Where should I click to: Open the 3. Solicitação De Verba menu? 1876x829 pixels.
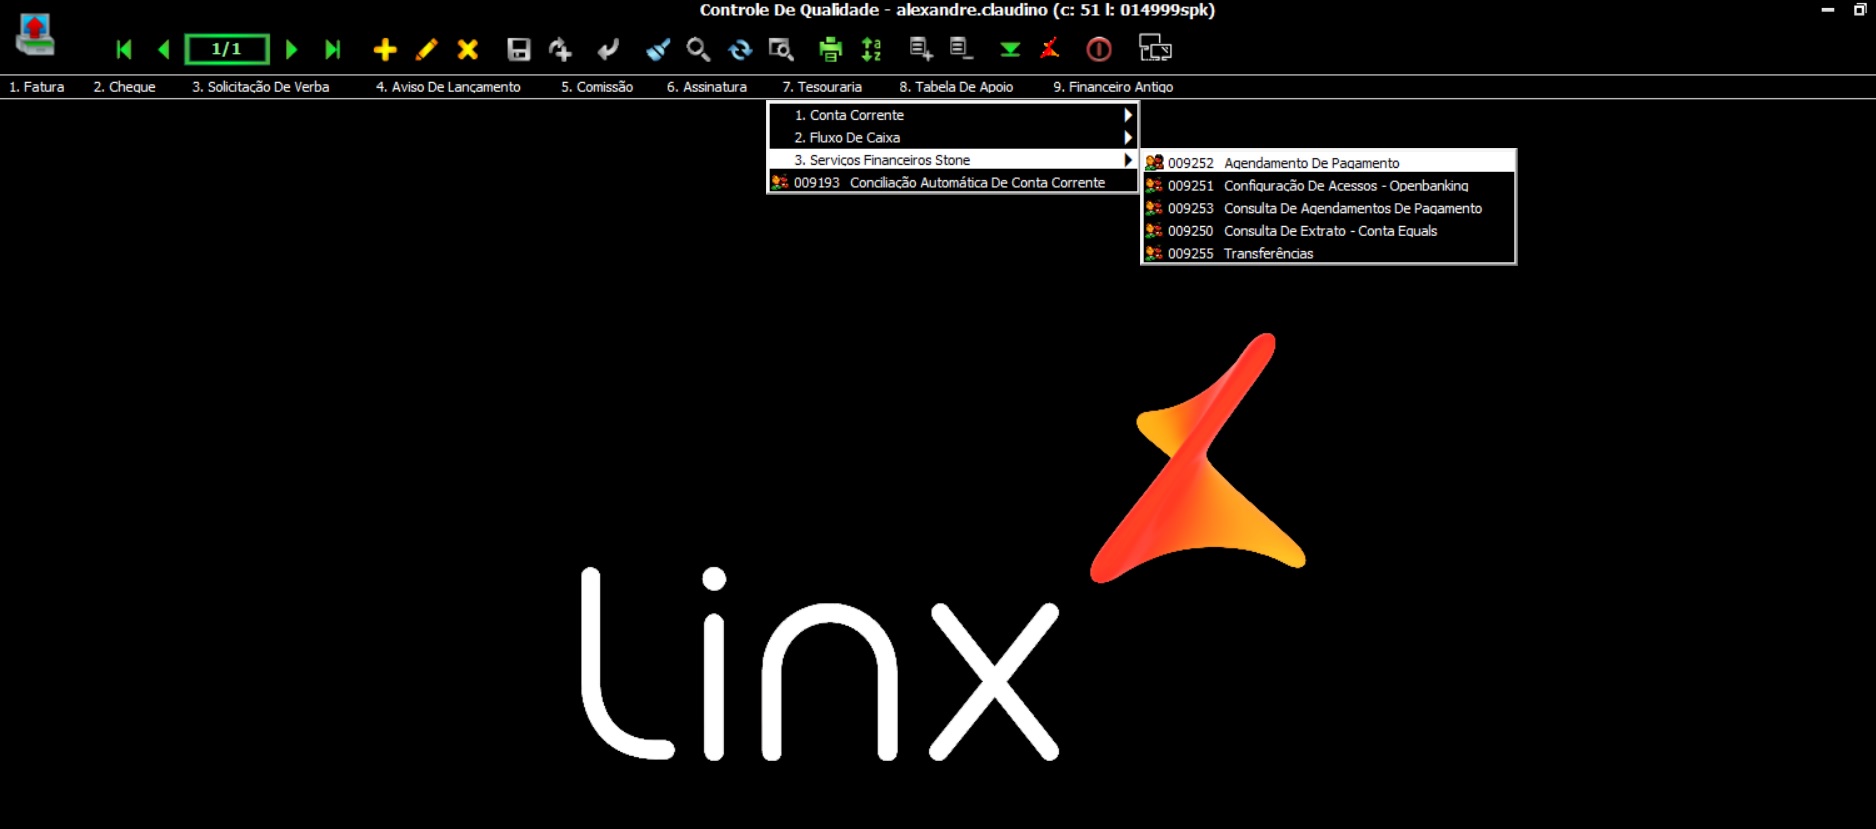[260, 87]
